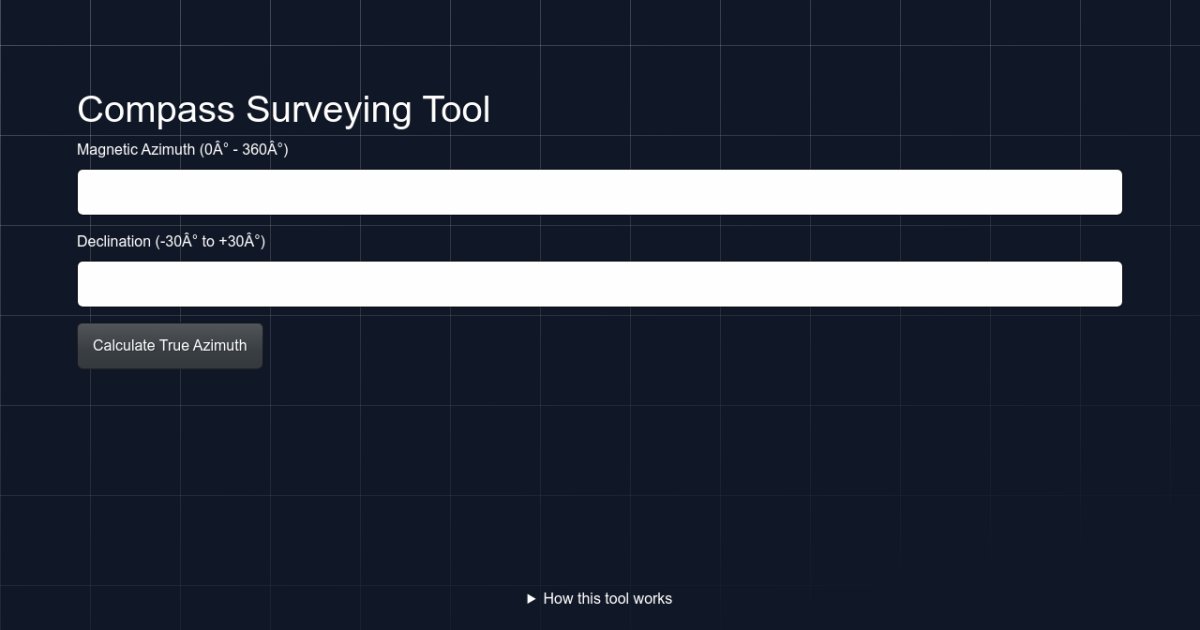This screenshot has width=1200, height=630.
Task: Focus the azimuth box for 0° to 360° values
Action: coord(600,192)
